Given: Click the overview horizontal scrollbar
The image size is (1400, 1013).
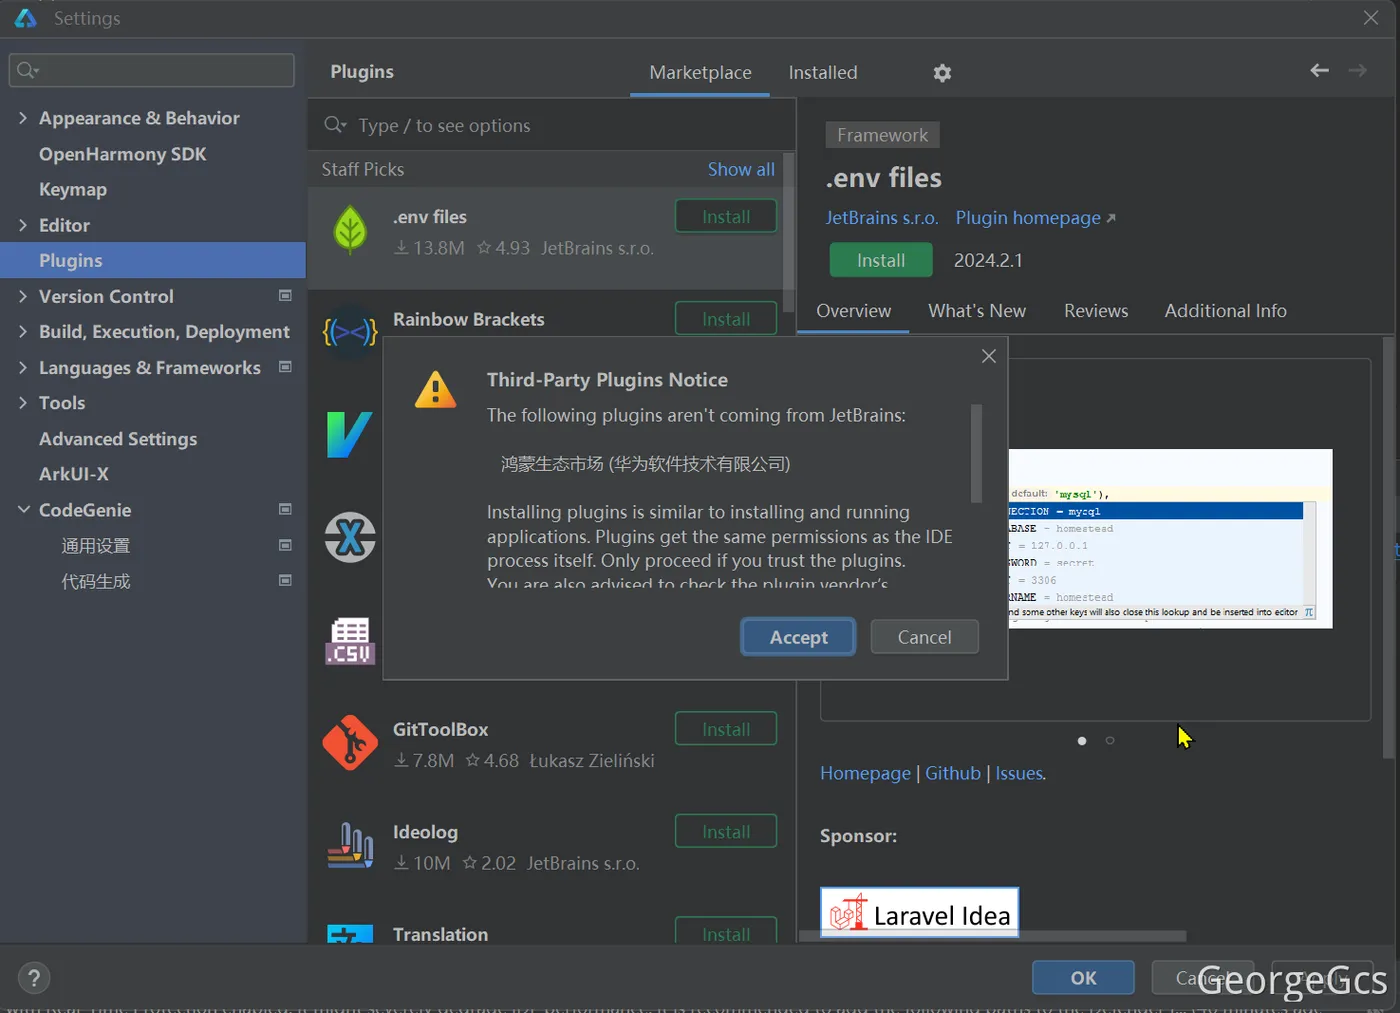Looking at the screenshot, I should click(992, 937).
